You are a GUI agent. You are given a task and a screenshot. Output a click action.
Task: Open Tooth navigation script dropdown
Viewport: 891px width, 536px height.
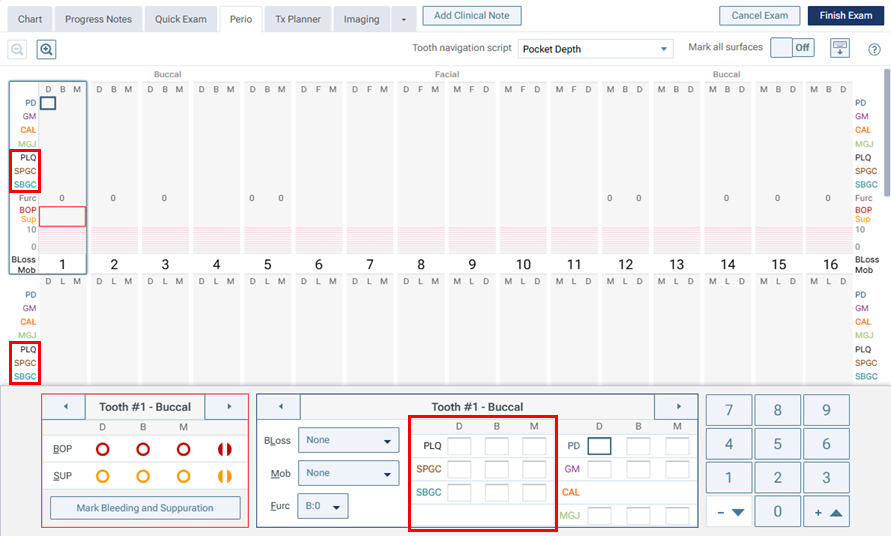595,49
